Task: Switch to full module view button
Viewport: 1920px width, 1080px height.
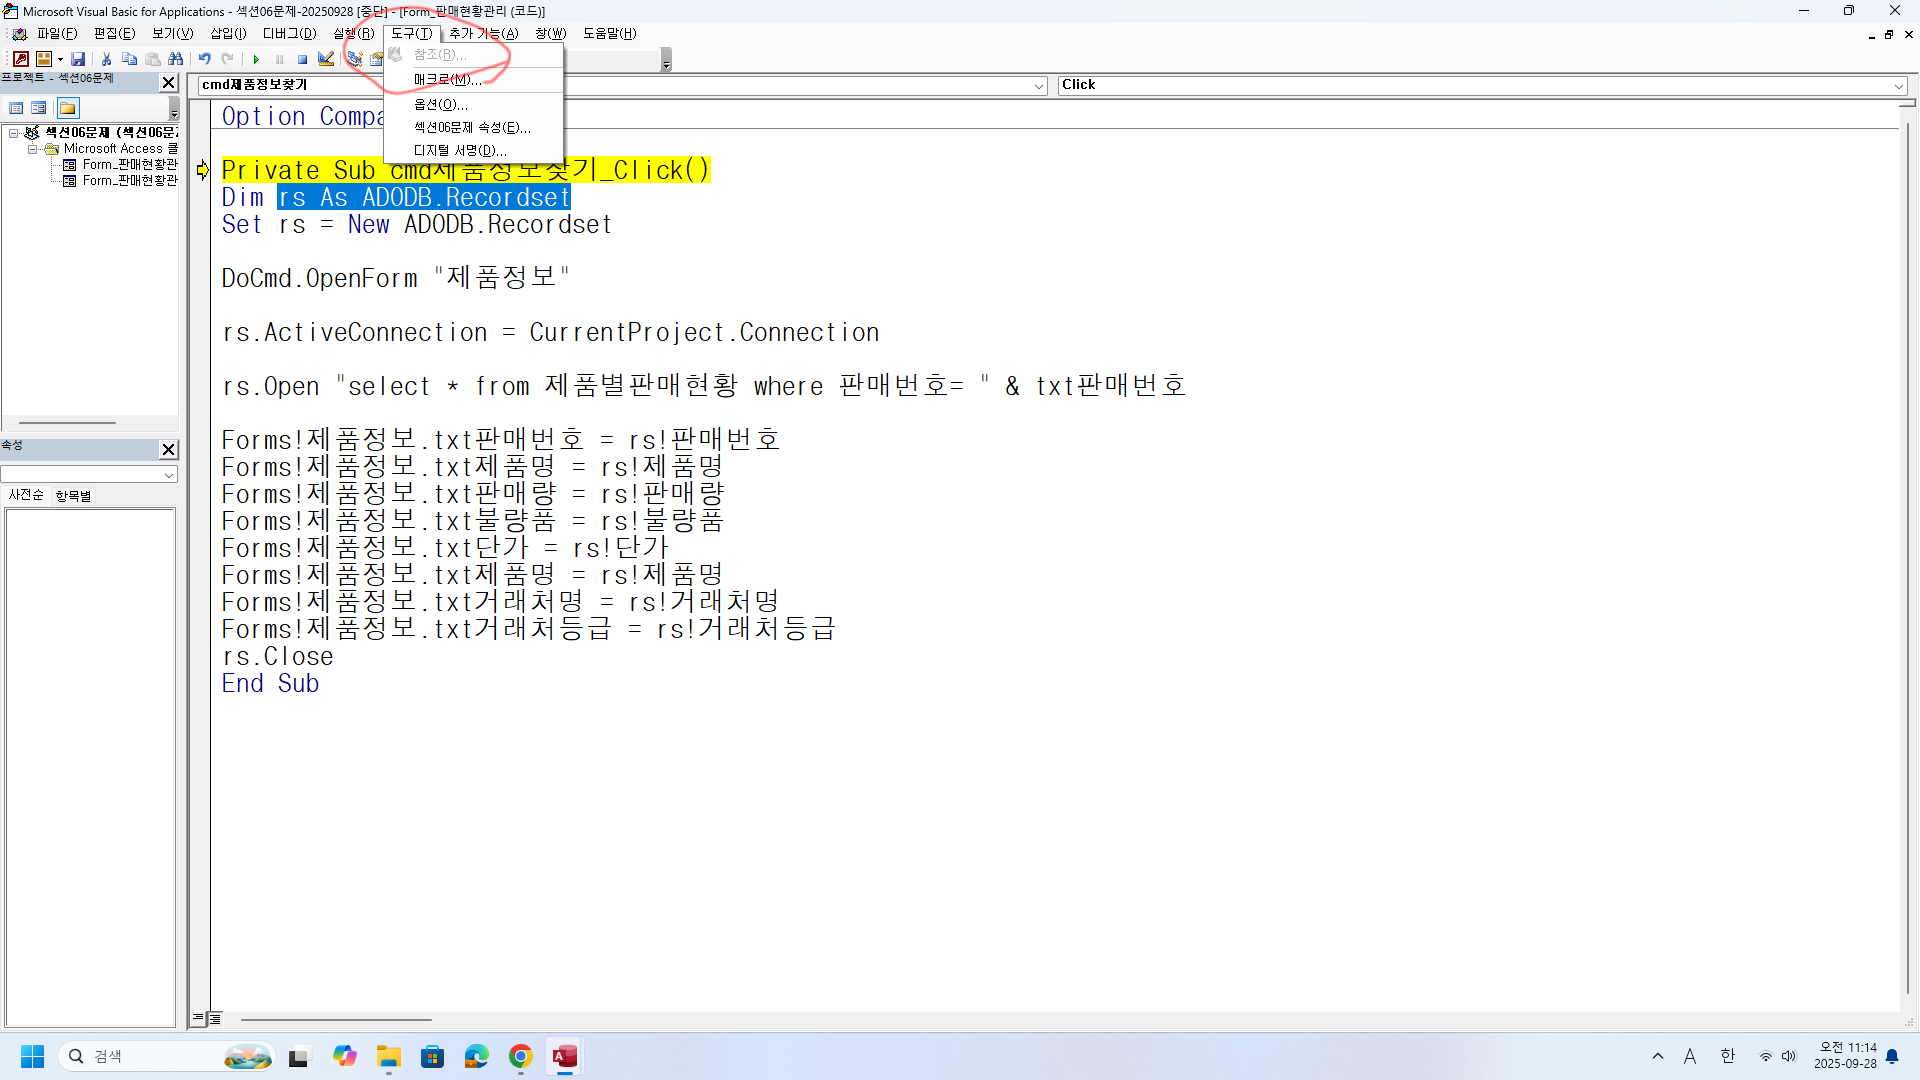Action: click(x=215, y=1019)
